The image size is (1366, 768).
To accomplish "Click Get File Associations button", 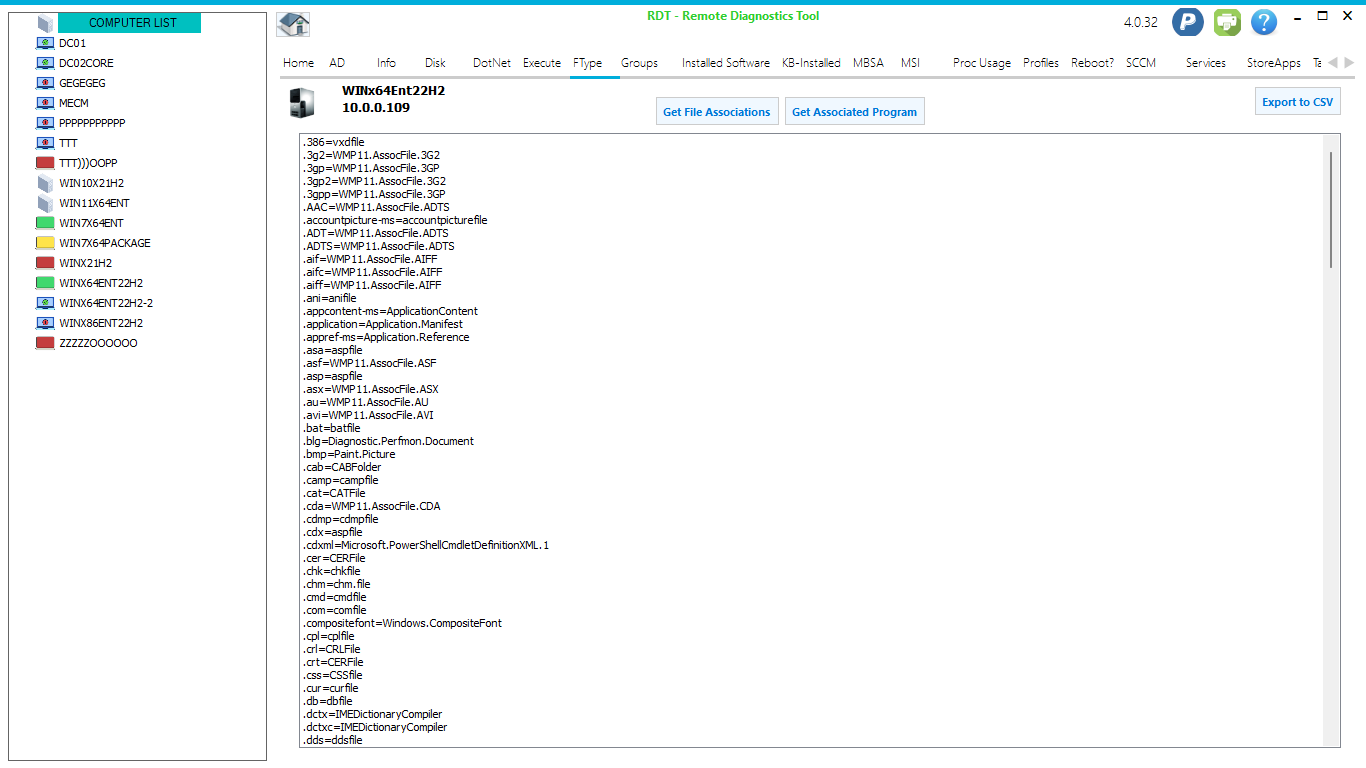I will tap(717, 111).
